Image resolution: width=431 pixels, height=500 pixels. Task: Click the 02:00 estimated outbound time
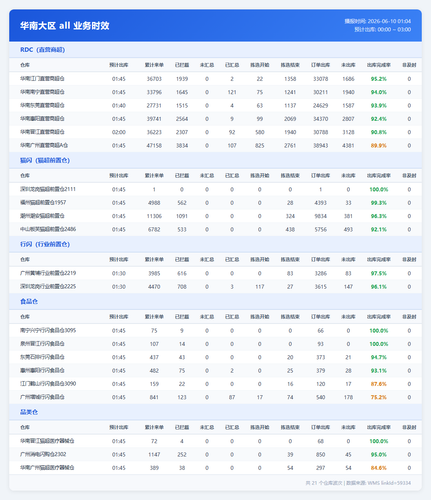click(119, 132)
